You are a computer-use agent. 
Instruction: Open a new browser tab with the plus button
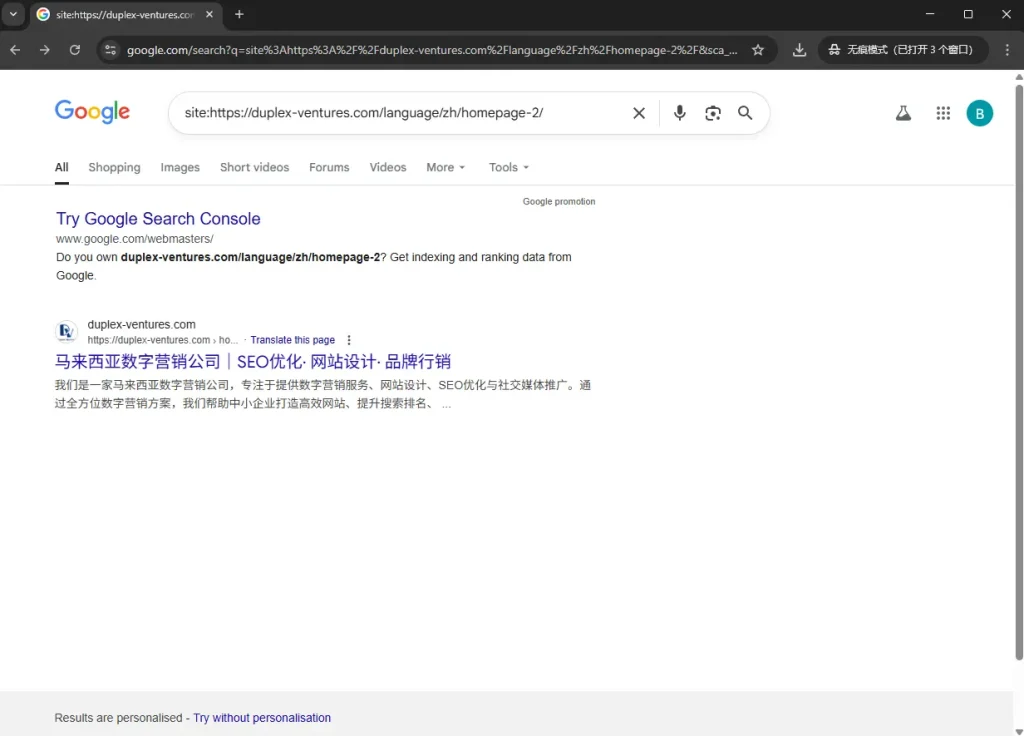point(238,15)
